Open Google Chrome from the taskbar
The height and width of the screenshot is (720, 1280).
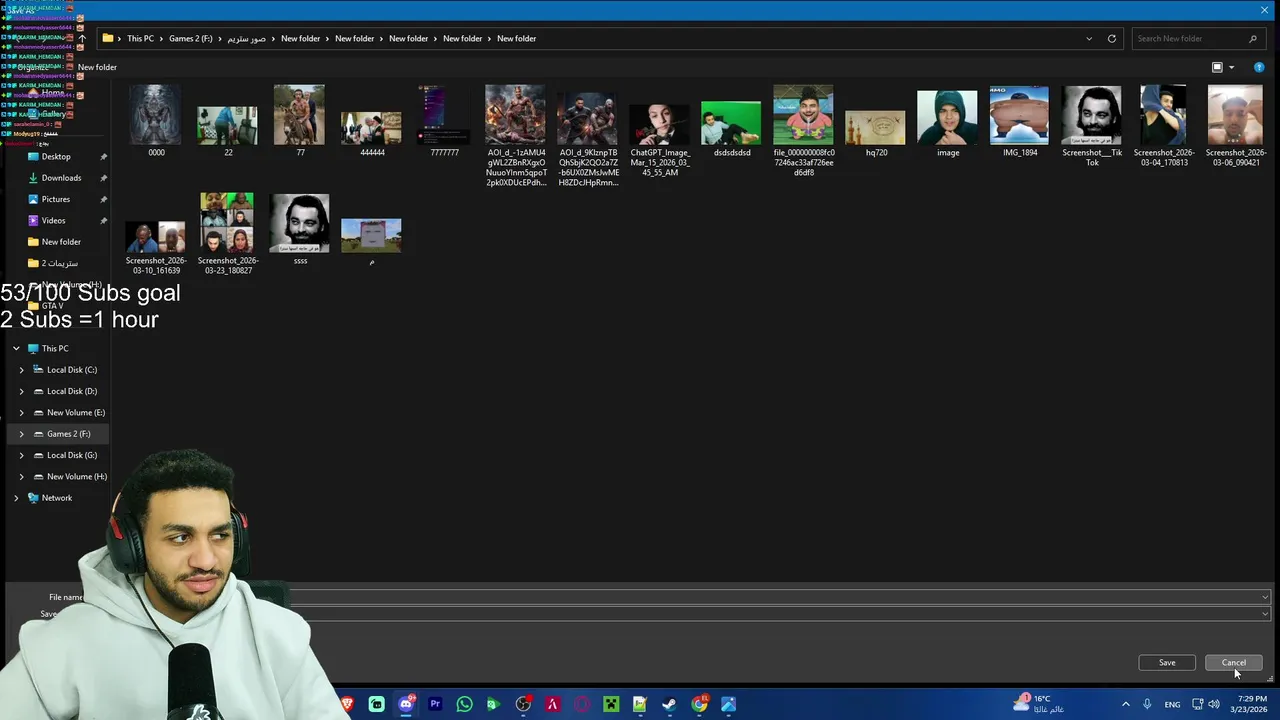[699, 704]
